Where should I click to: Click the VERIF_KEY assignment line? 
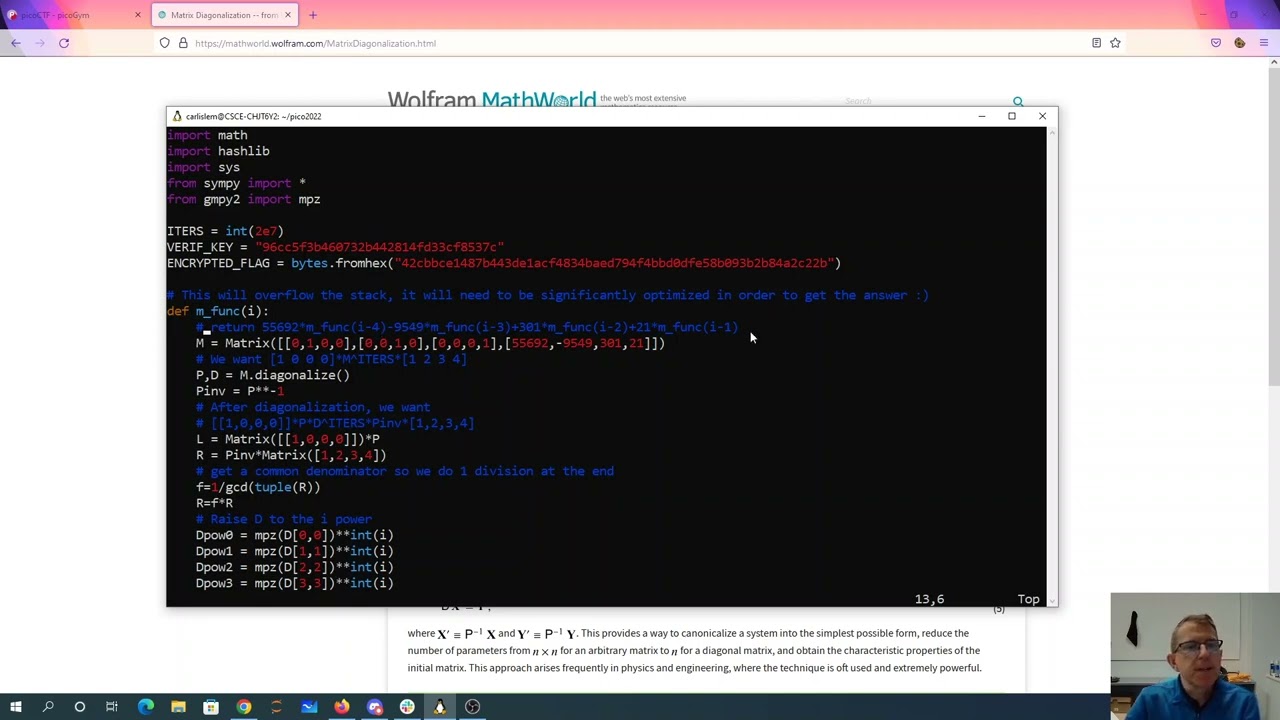click(x=336, y=247)
